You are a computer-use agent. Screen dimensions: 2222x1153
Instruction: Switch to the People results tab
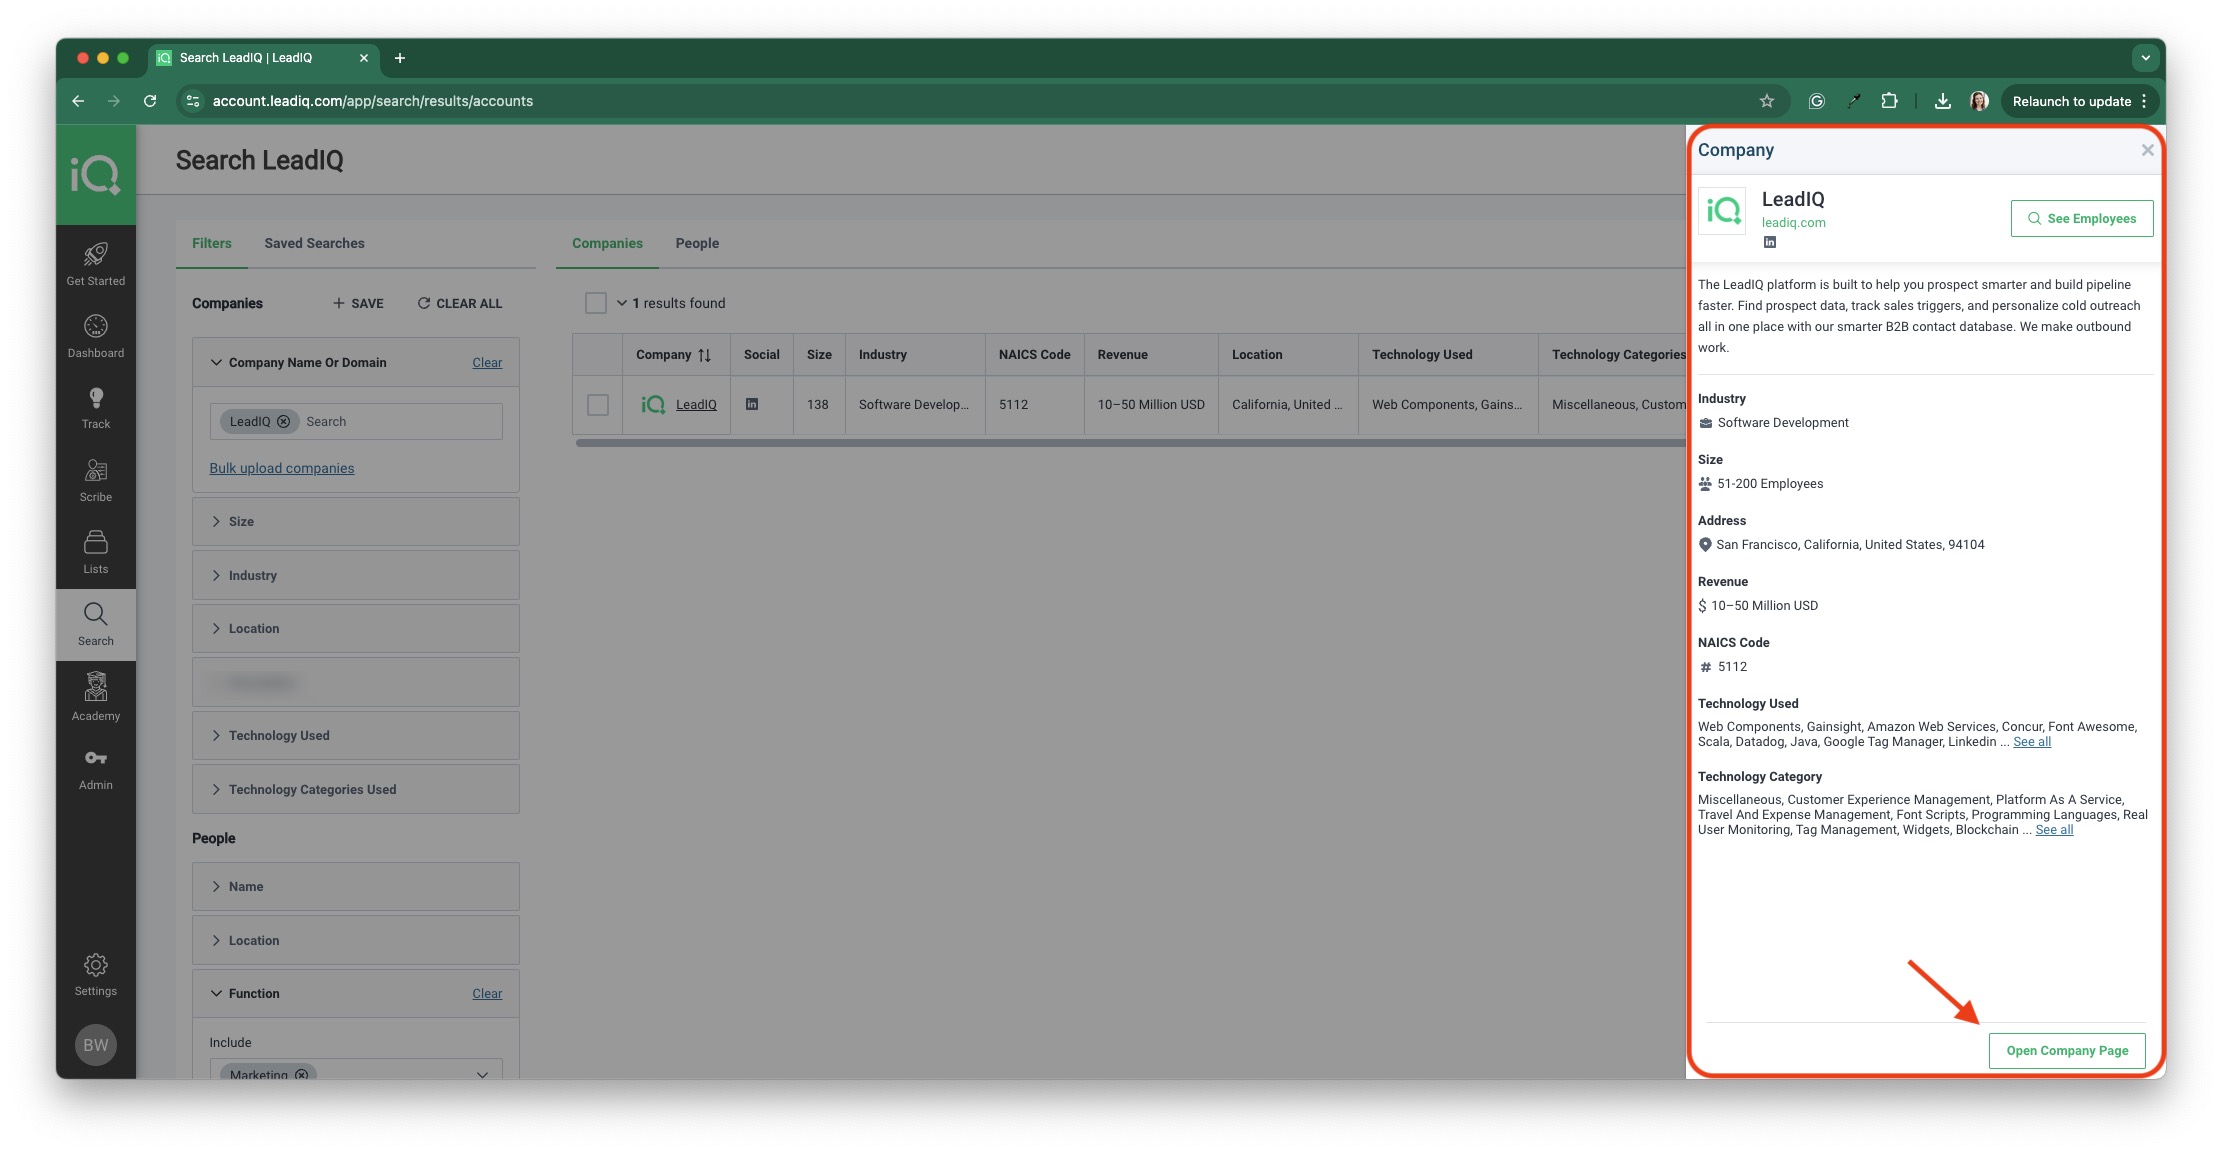(x=697, y=243)
